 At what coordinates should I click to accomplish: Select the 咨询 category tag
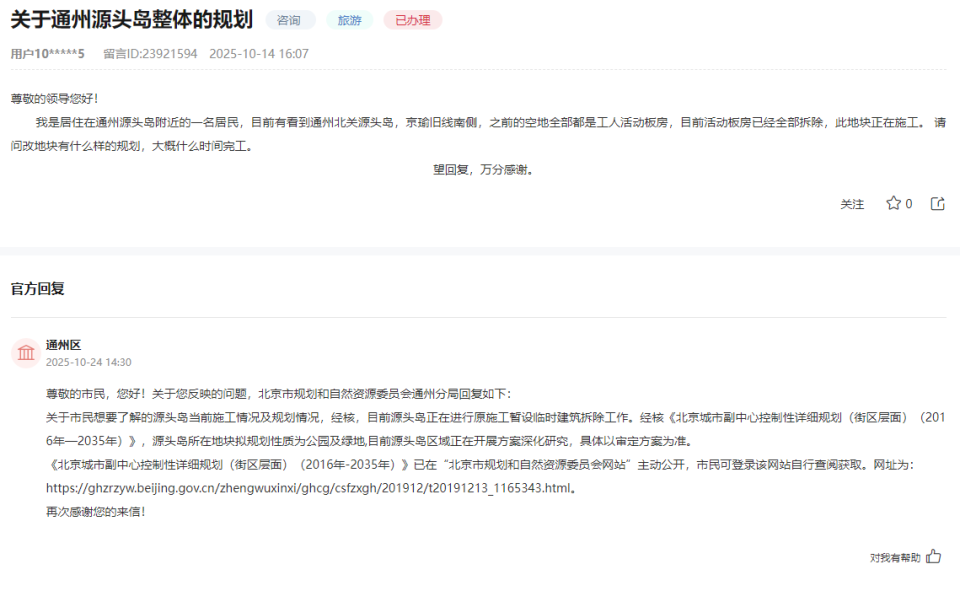(288, 19)
